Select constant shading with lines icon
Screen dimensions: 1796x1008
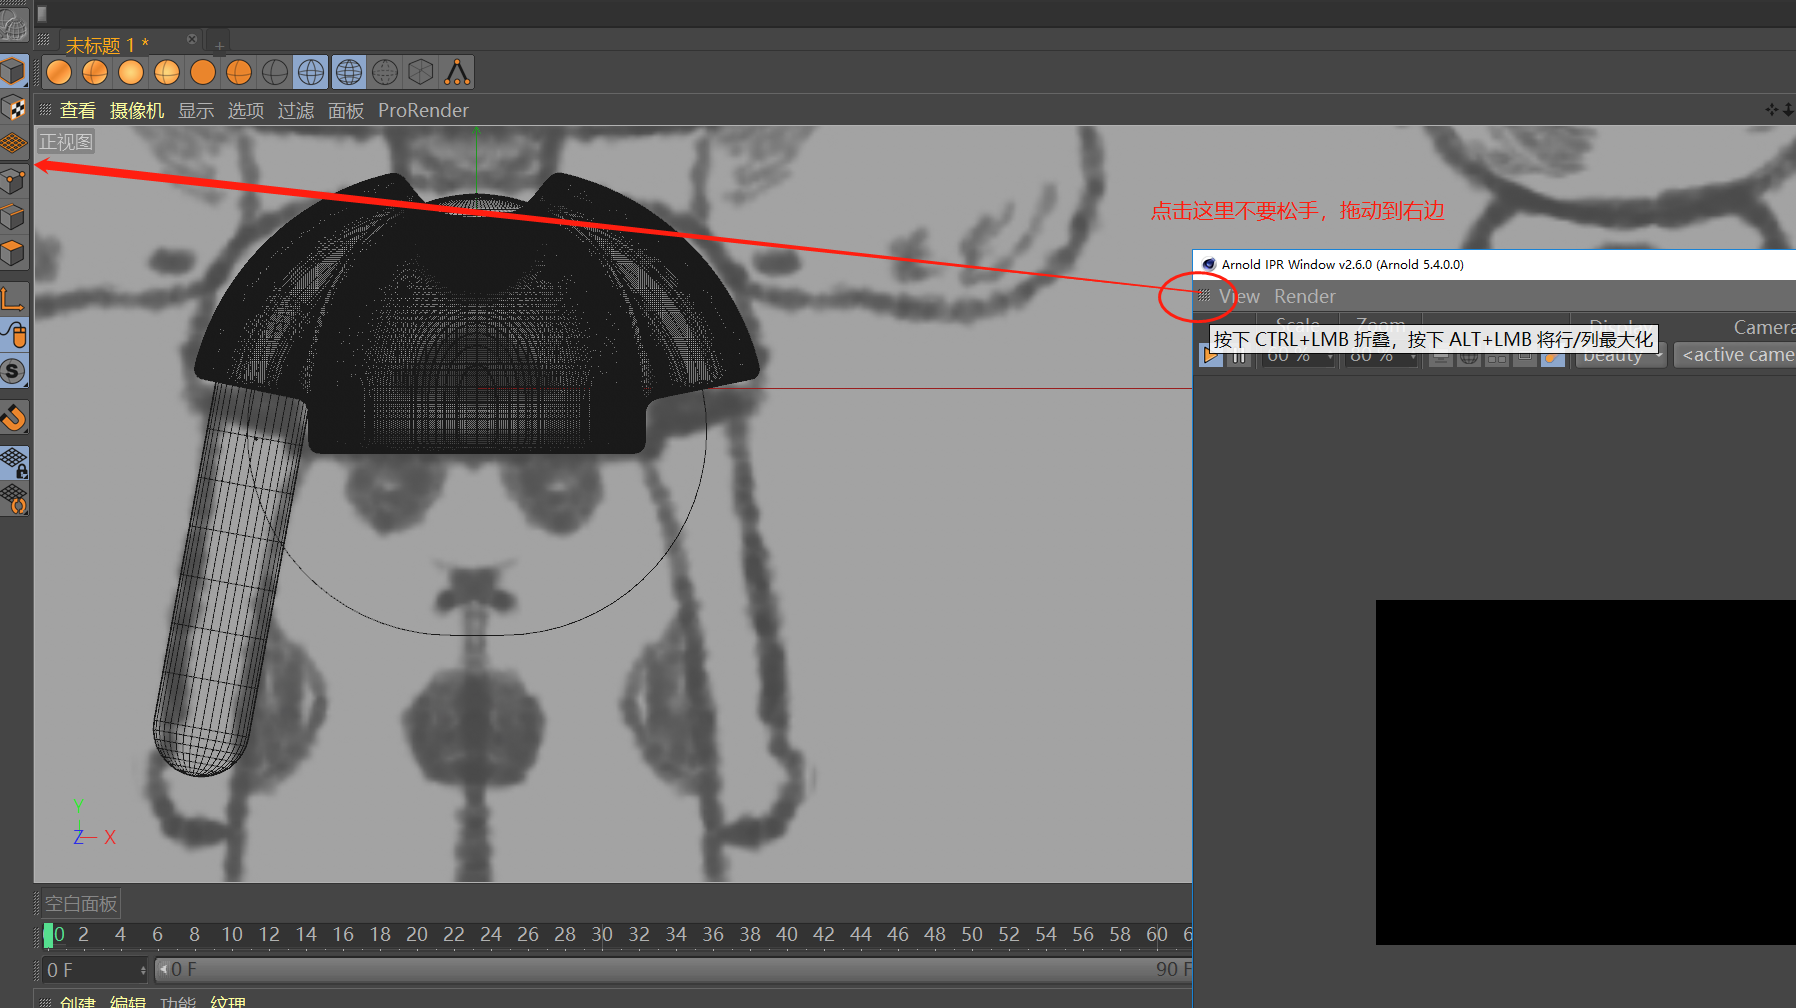tap(239, 72)
